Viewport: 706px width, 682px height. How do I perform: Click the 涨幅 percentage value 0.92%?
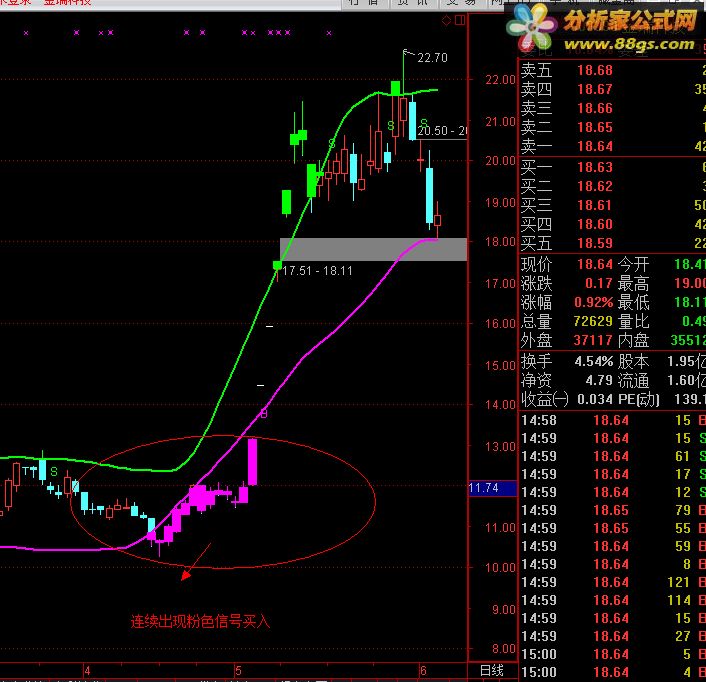pyautogui.click(x=593, y=302)
